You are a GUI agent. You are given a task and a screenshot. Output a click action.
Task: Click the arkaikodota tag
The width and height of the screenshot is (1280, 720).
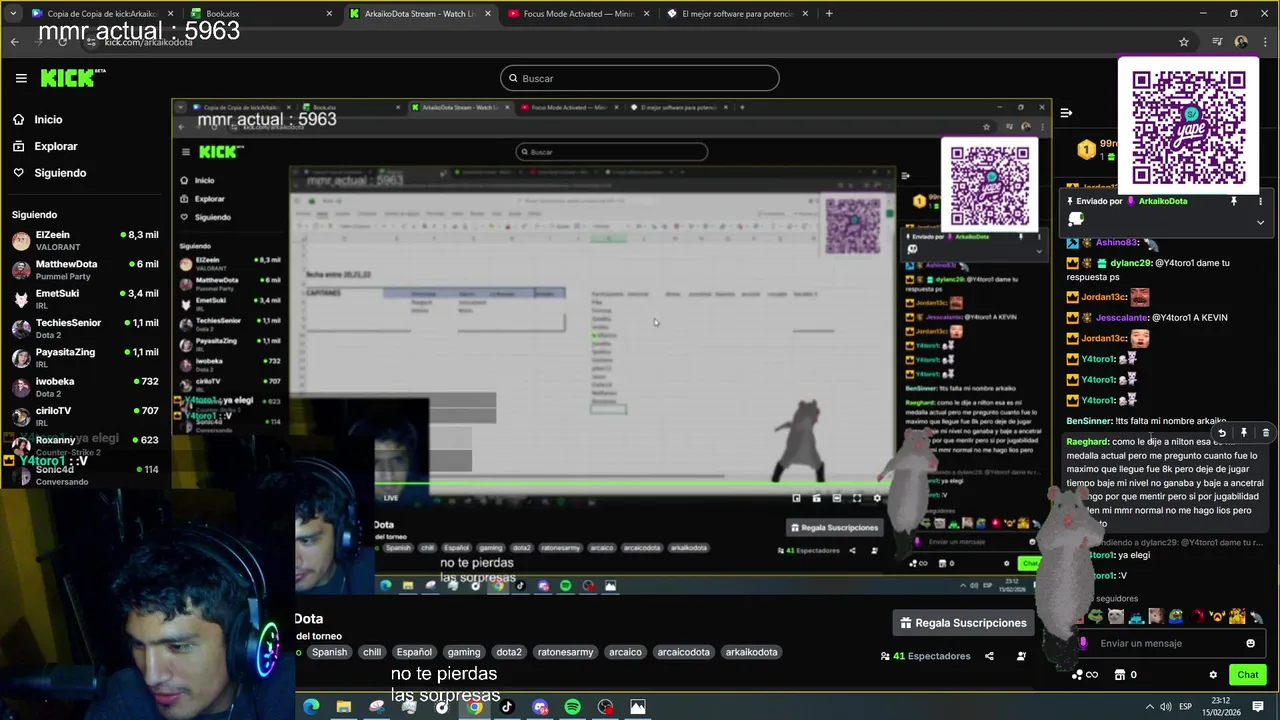click(751, 652)
